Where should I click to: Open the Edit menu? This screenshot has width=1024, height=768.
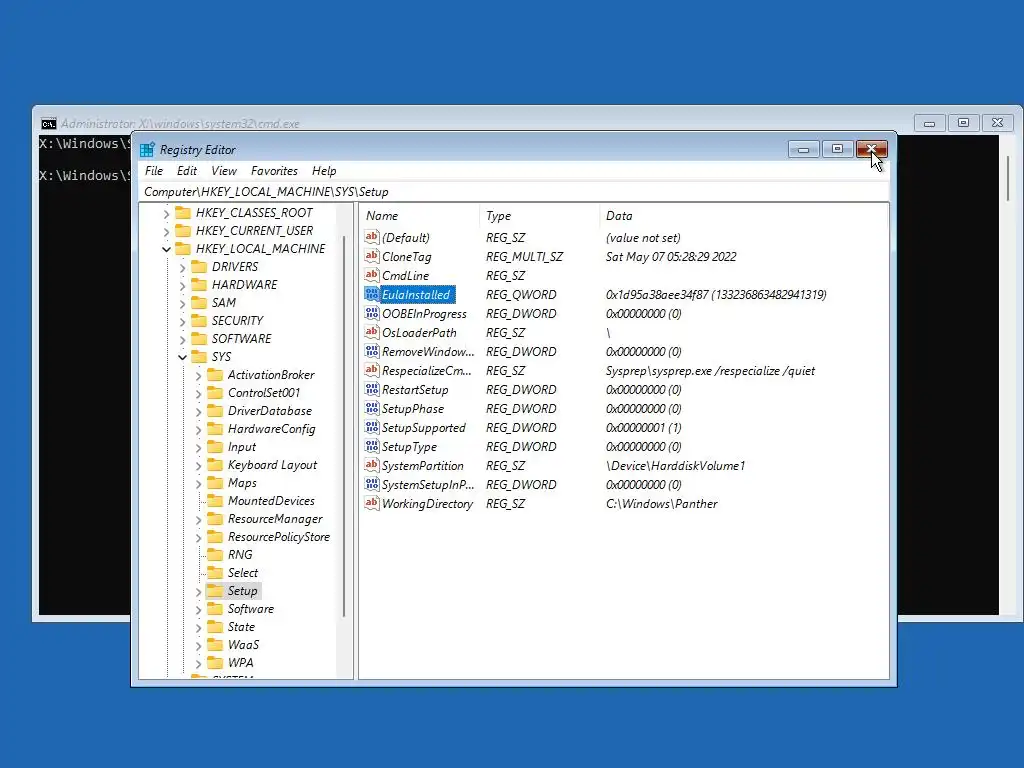(187, 171)
